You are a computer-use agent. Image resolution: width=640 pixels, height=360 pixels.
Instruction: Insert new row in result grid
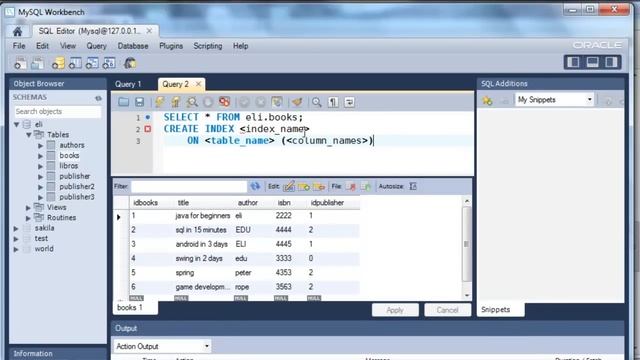[x=304, y=187]
